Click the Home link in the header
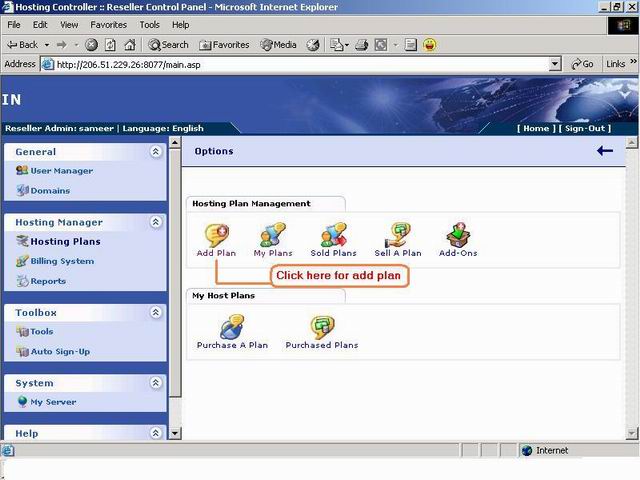The width and height of the screenshot is (640, 480). tap(536, 128)
